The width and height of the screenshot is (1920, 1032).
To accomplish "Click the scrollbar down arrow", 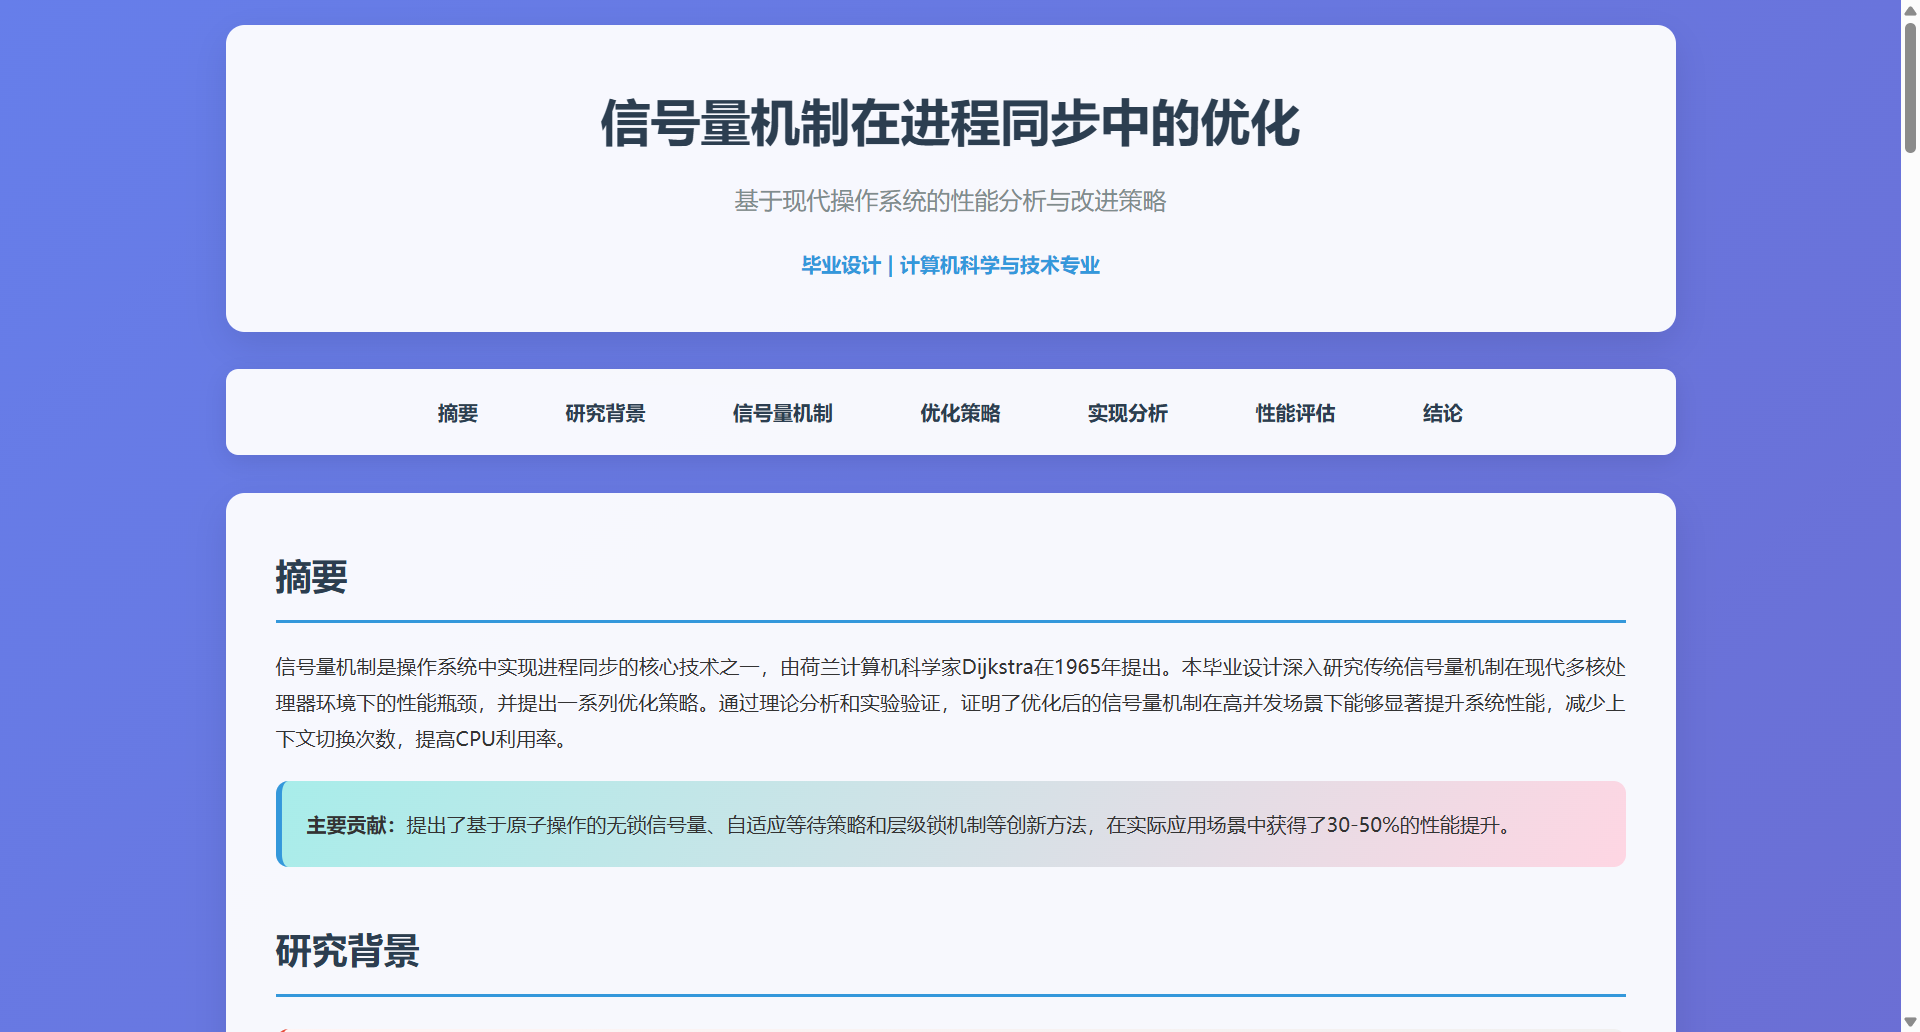I will point(1910,1022).
